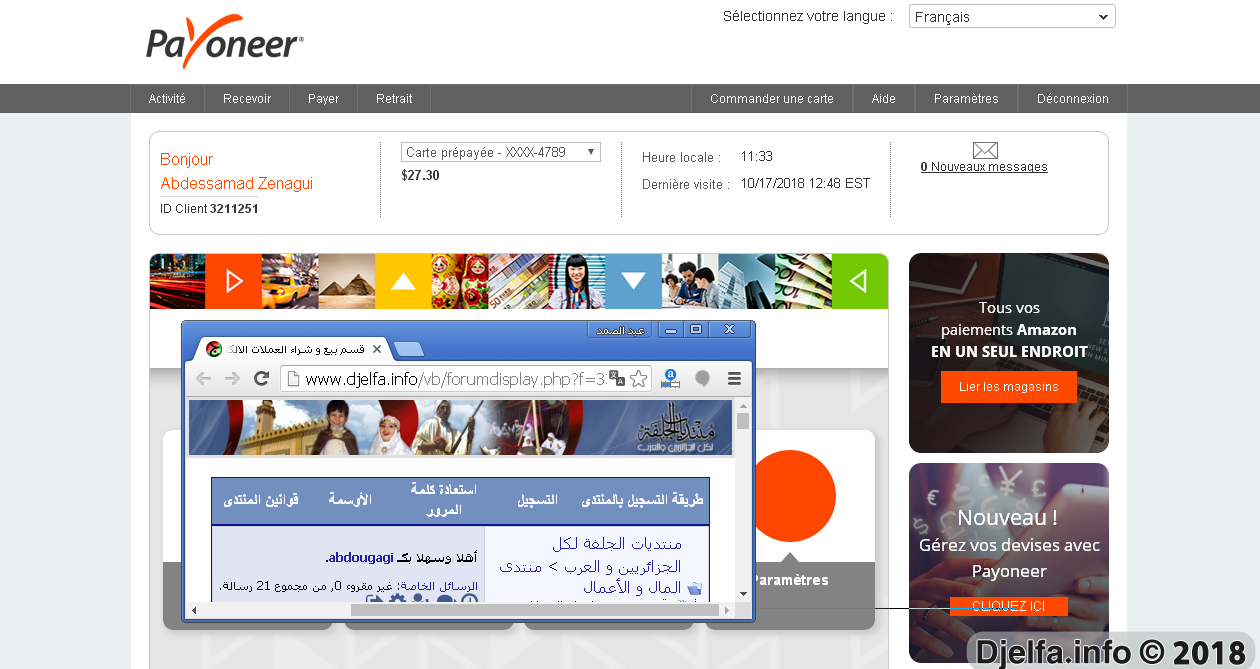The width and height of the screenshot is (1260, 669).
Task: Click the translate page icon in address bar
Action: pyautogui.click(x=617, y=378)
